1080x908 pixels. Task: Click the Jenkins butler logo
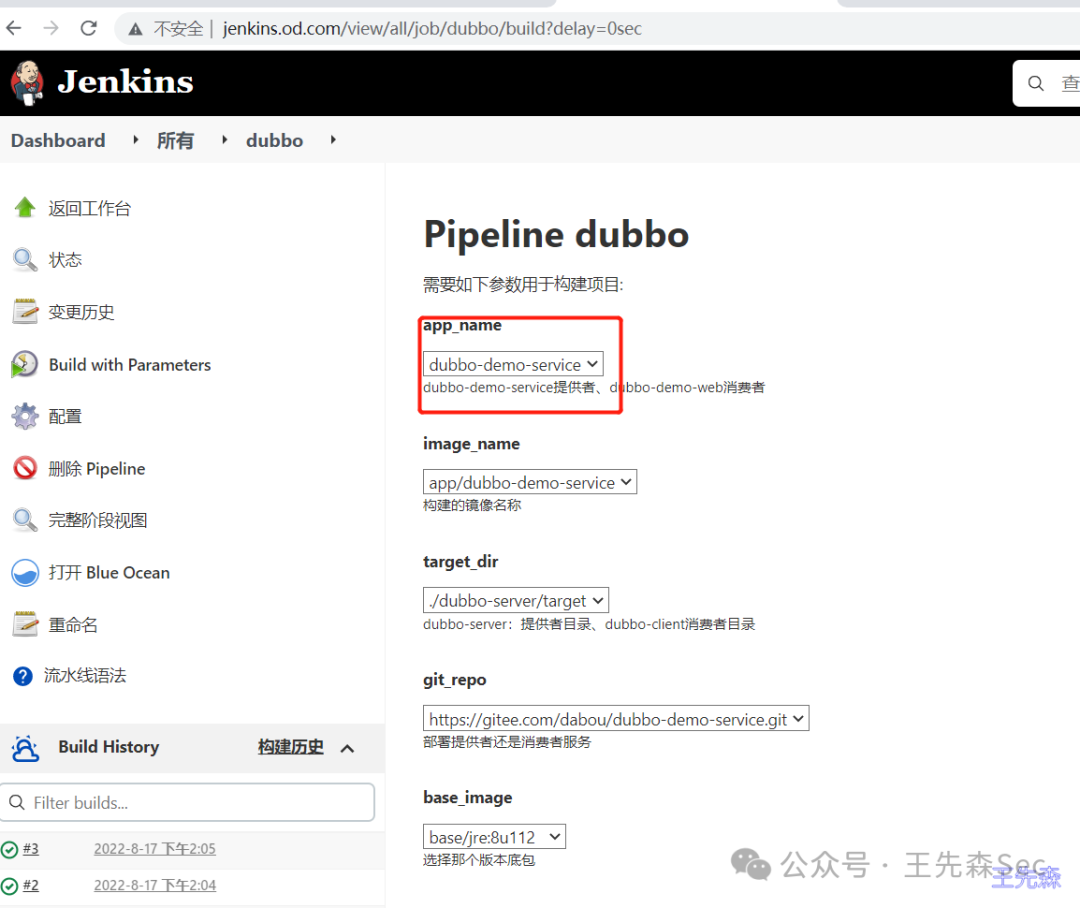click(28, 83)
